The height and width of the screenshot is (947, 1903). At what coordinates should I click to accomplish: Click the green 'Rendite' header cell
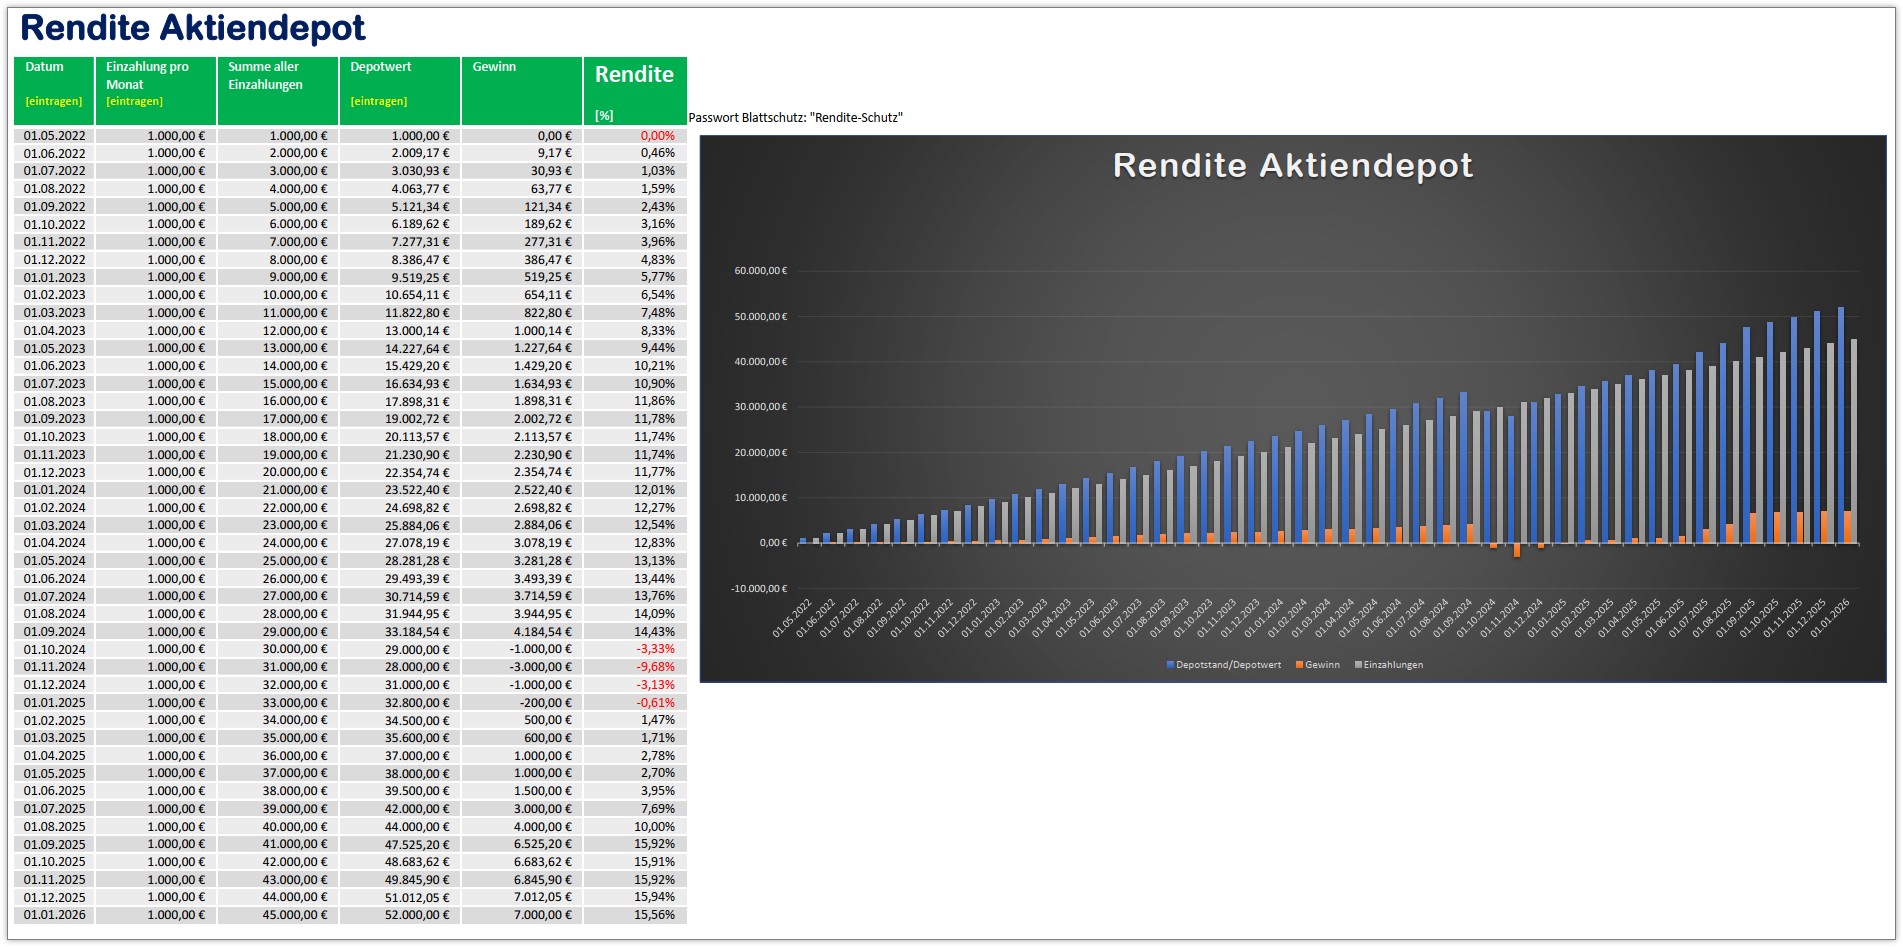(635, 90)
